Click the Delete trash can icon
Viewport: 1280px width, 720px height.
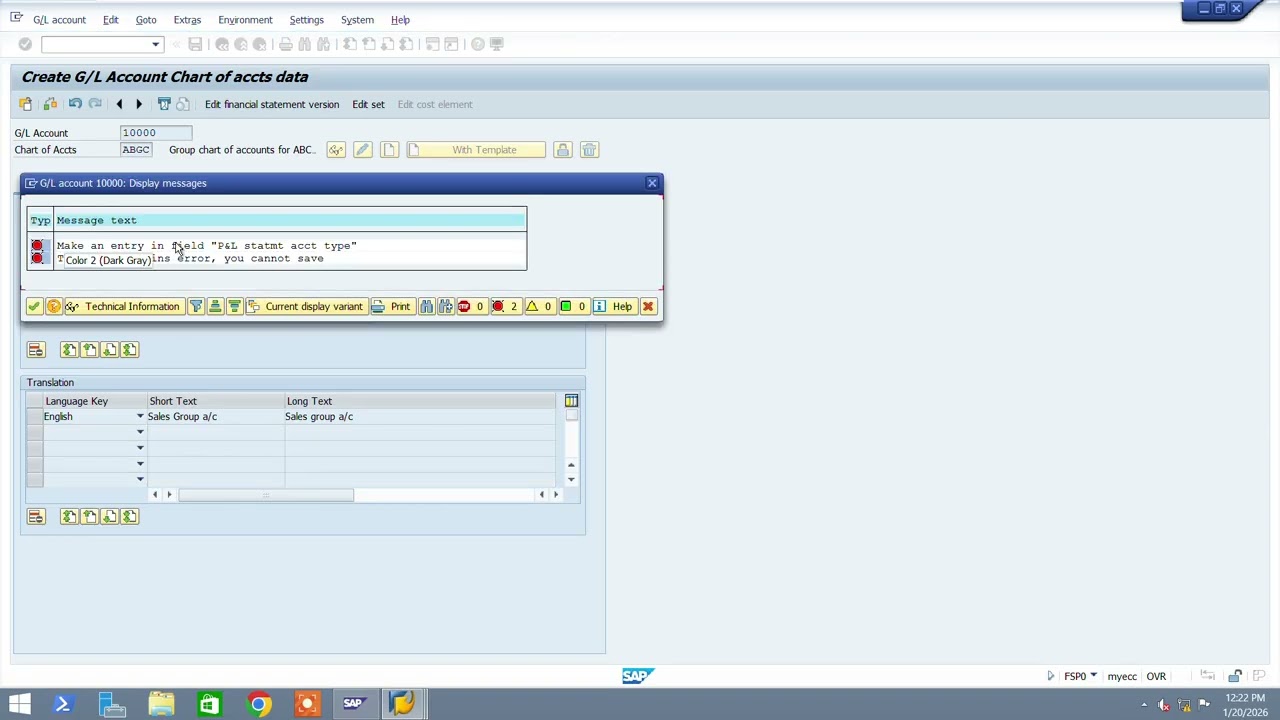[x=589, y=150]
